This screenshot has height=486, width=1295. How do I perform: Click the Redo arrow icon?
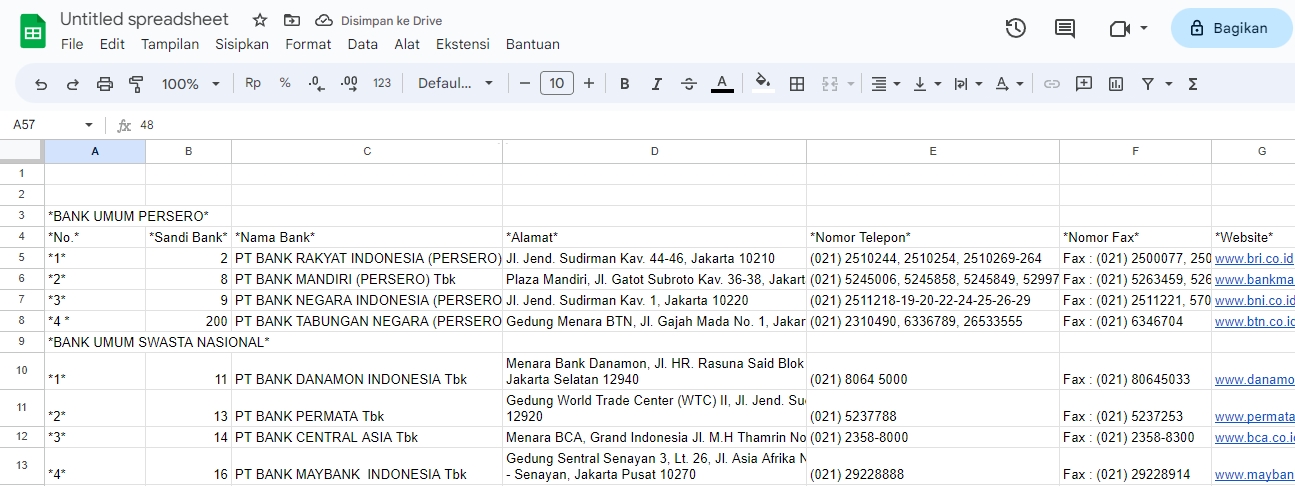pos(73,84)
